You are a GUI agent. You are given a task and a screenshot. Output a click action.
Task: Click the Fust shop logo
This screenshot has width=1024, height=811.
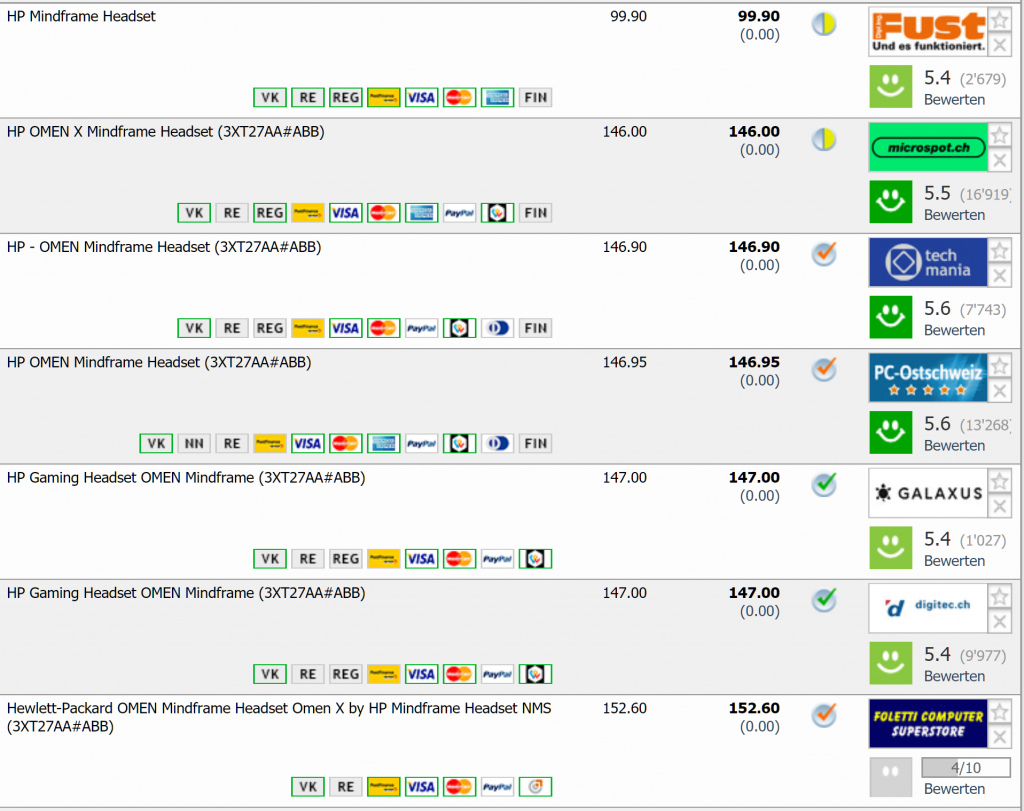click(x=927, y=32)
